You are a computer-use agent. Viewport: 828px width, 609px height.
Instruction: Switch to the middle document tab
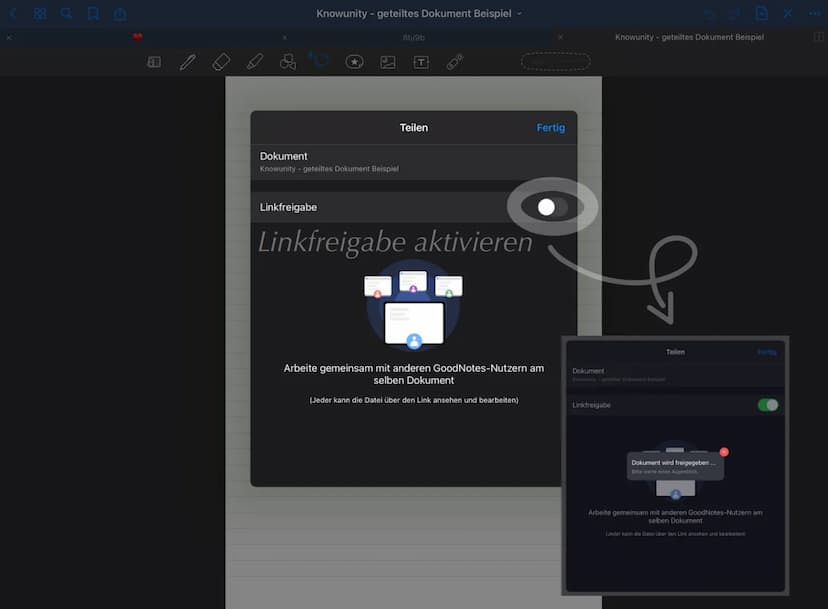coord(413,38)
